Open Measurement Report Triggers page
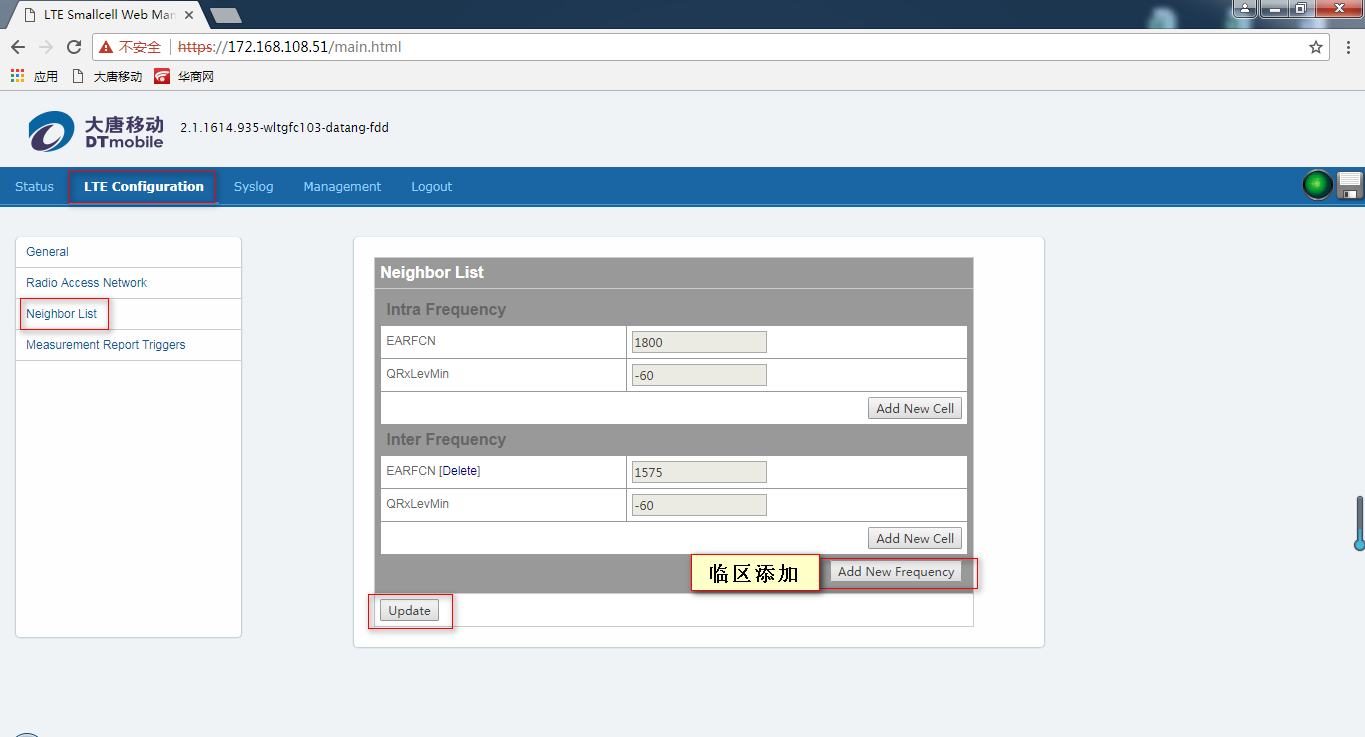The width and height of the screenshot is (1365, 737). 105,345
